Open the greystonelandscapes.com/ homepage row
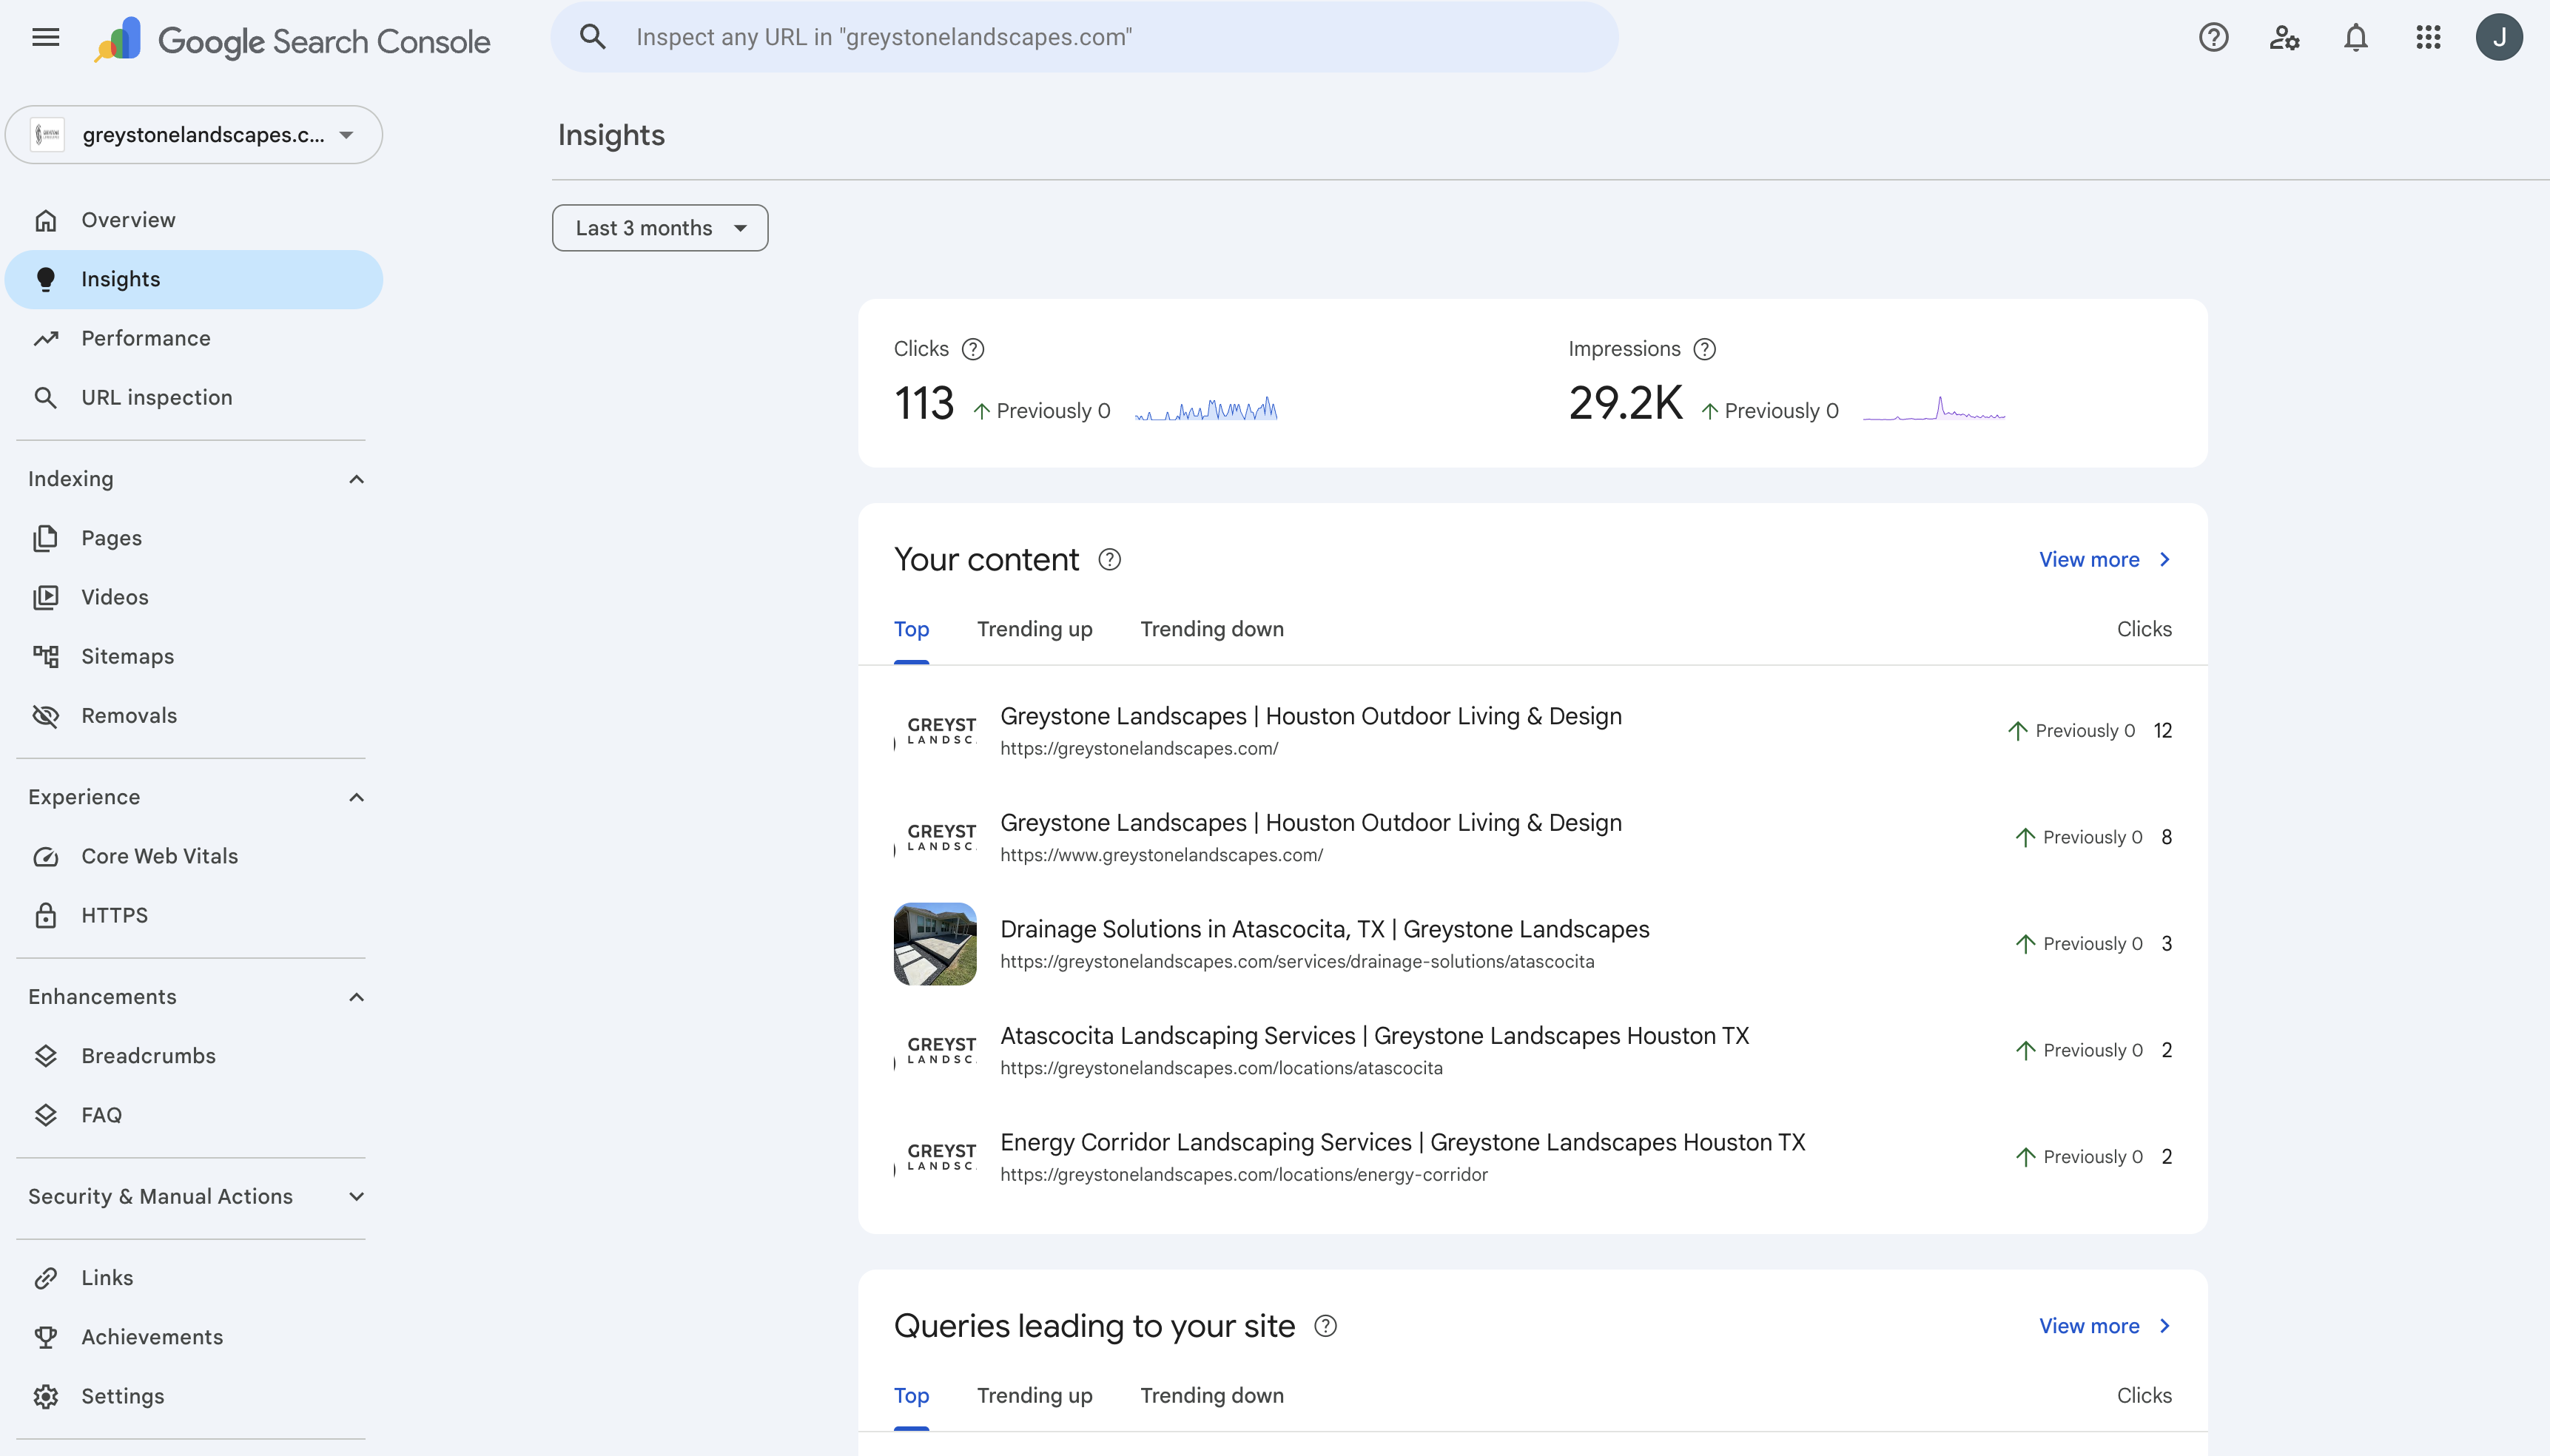Image resolution: width=2550 pixels, height=1456 pixels. click(x=1532, y=730)
